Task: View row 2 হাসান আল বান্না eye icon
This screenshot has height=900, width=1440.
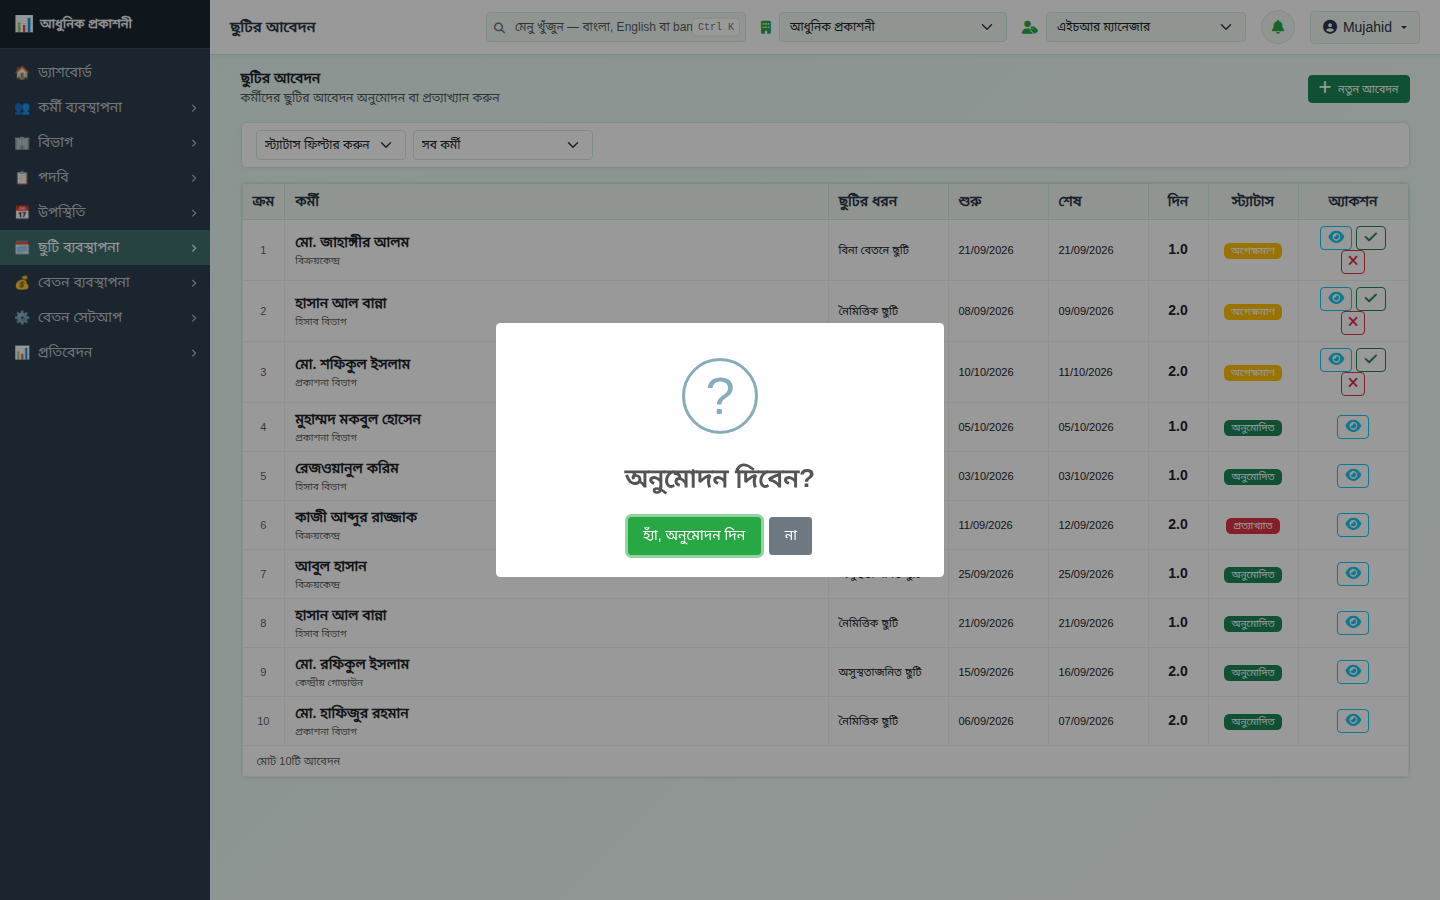Action: (1336, 298)
